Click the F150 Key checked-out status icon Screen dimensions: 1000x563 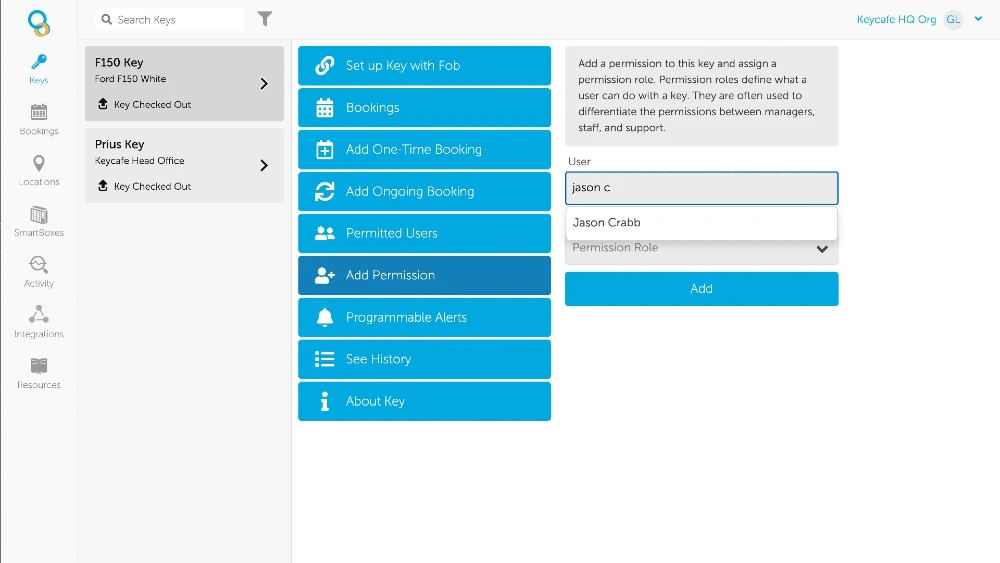(103, 104)
